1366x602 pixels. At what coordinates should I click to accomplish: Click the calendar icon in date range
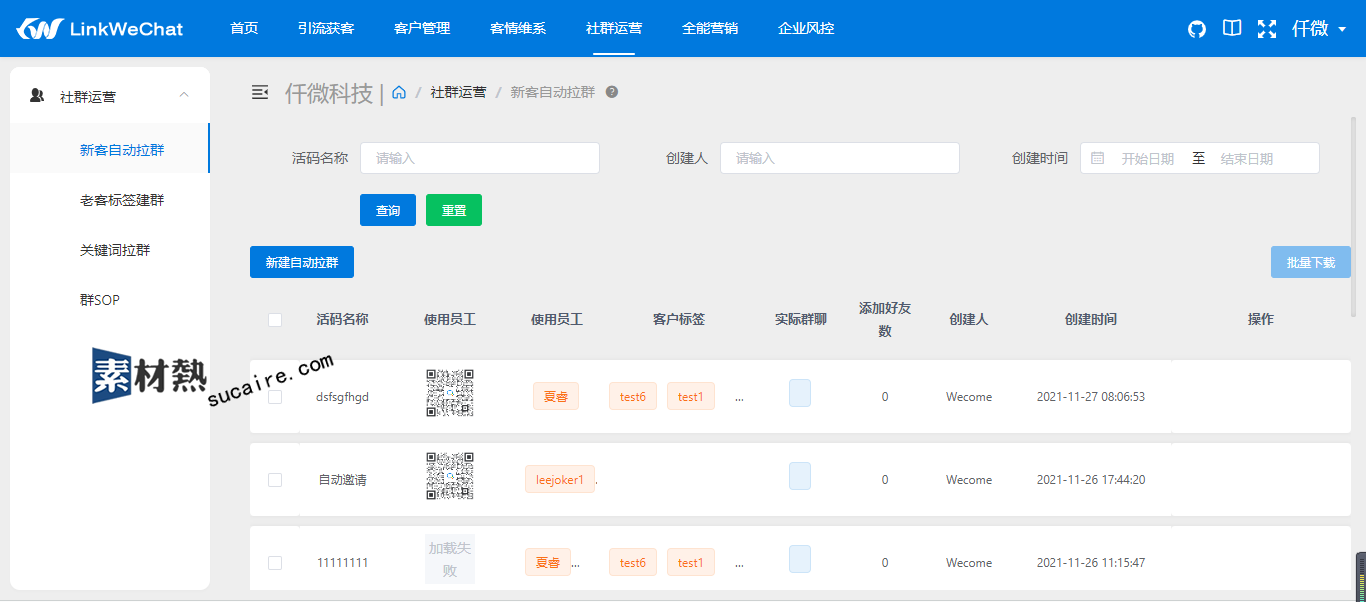[x=1098, y=158]
